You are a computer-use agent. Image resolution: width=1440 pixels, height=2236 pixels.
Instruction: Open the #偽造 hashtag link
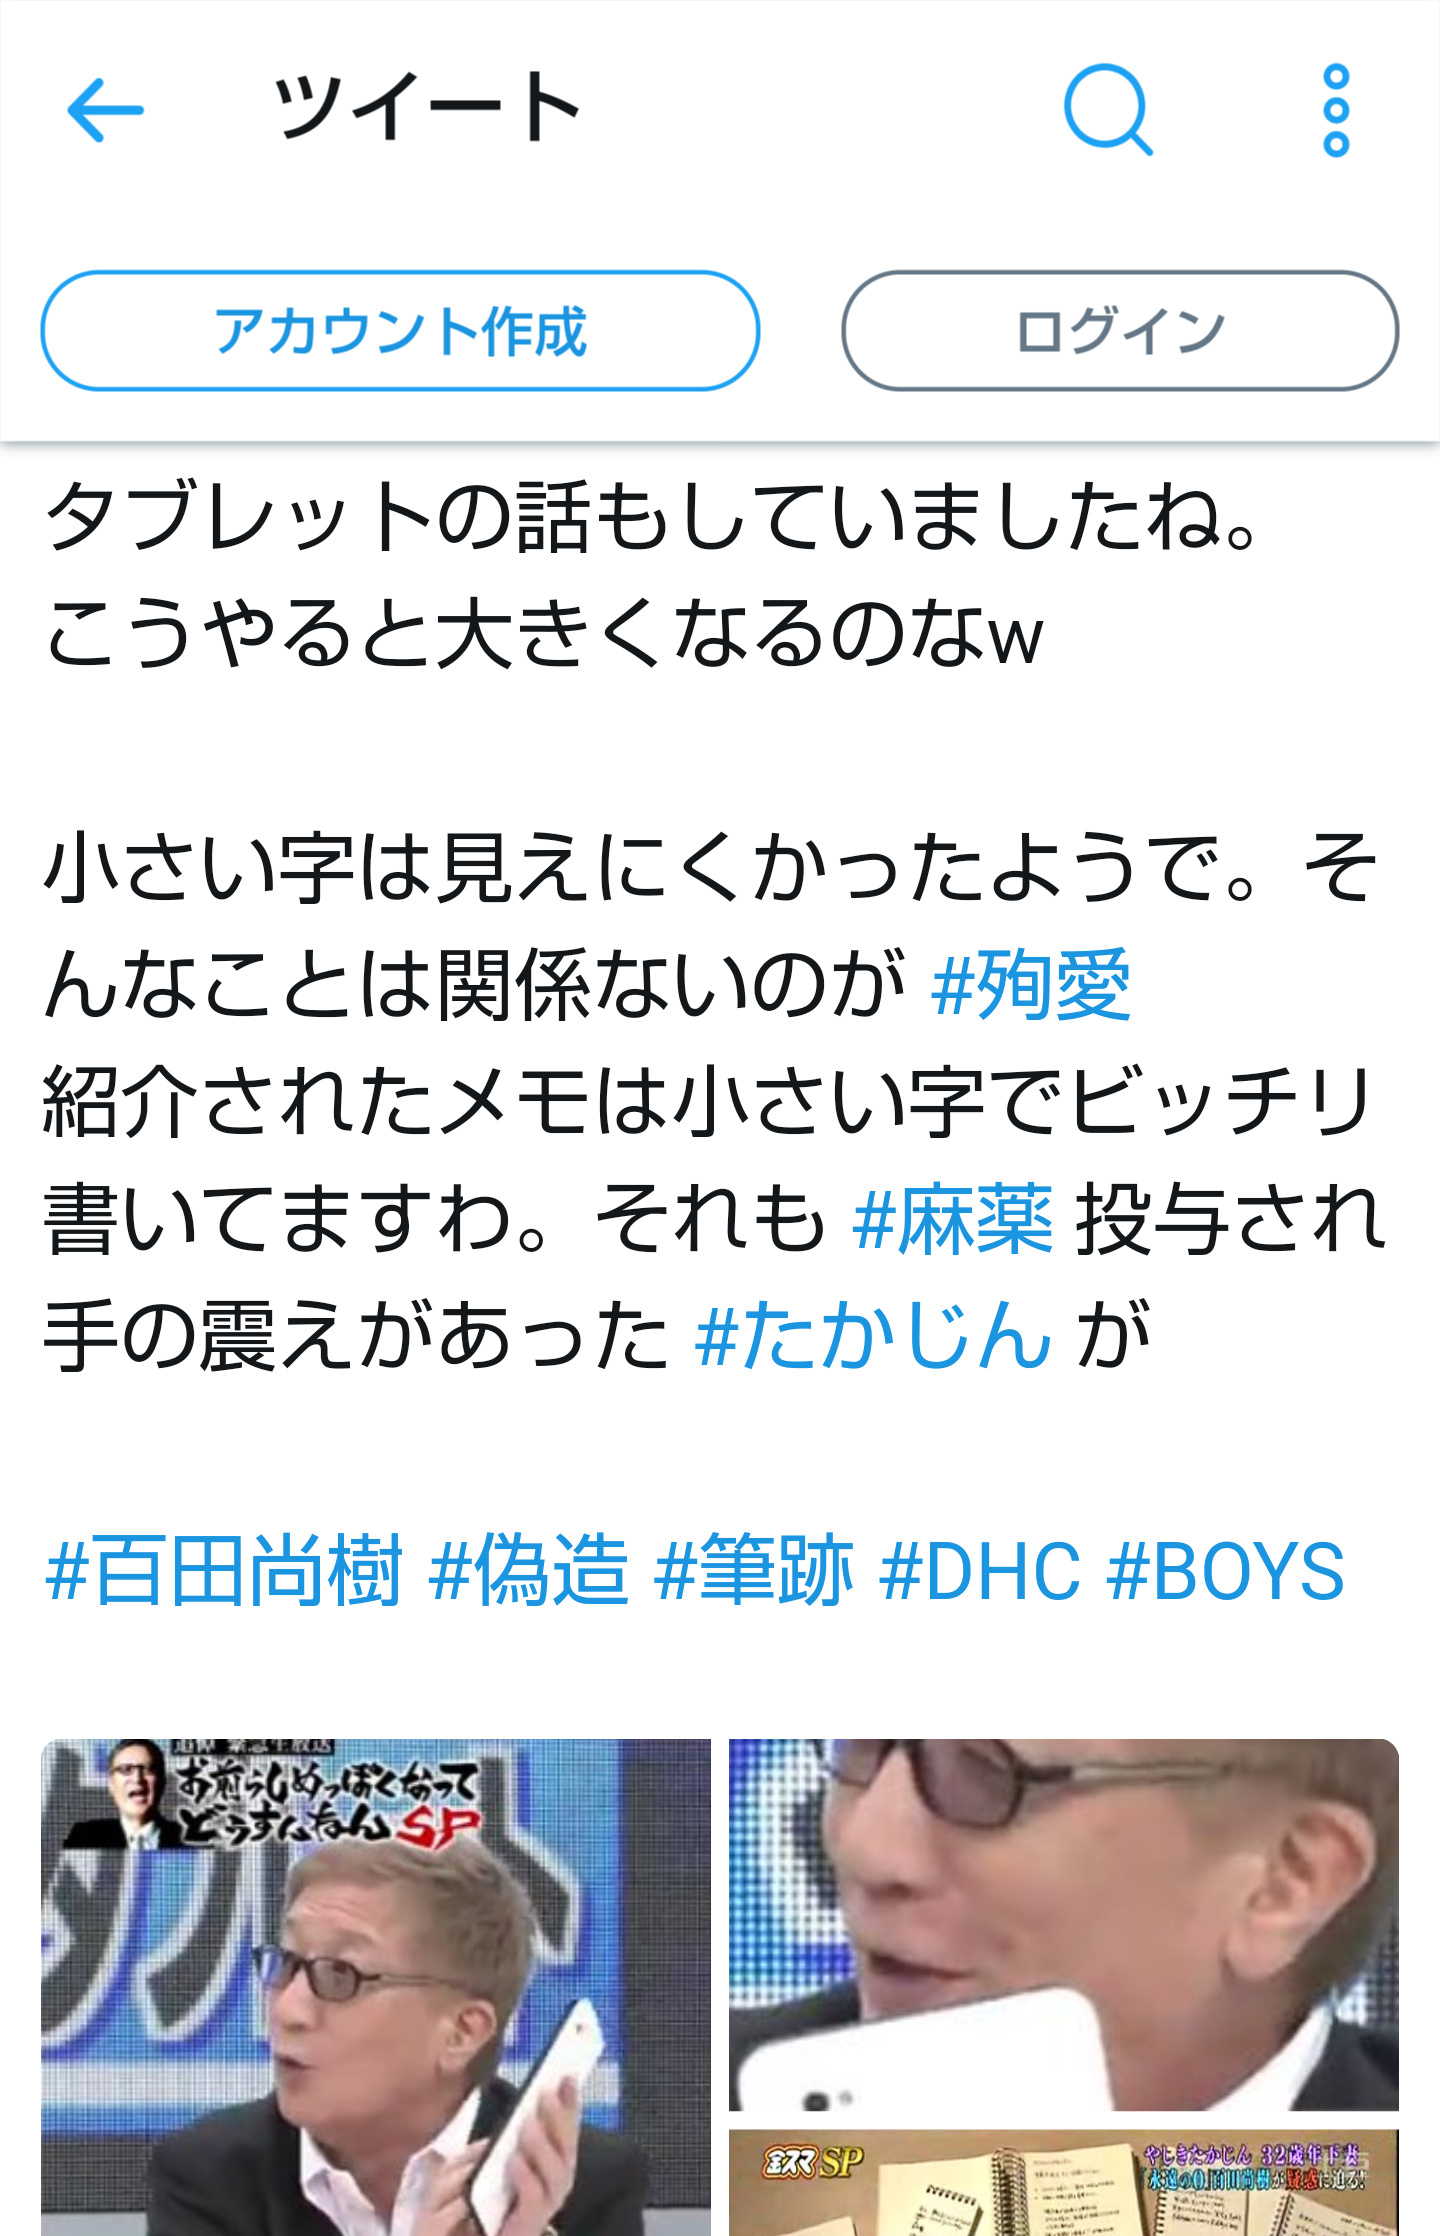pos(529,1571)
